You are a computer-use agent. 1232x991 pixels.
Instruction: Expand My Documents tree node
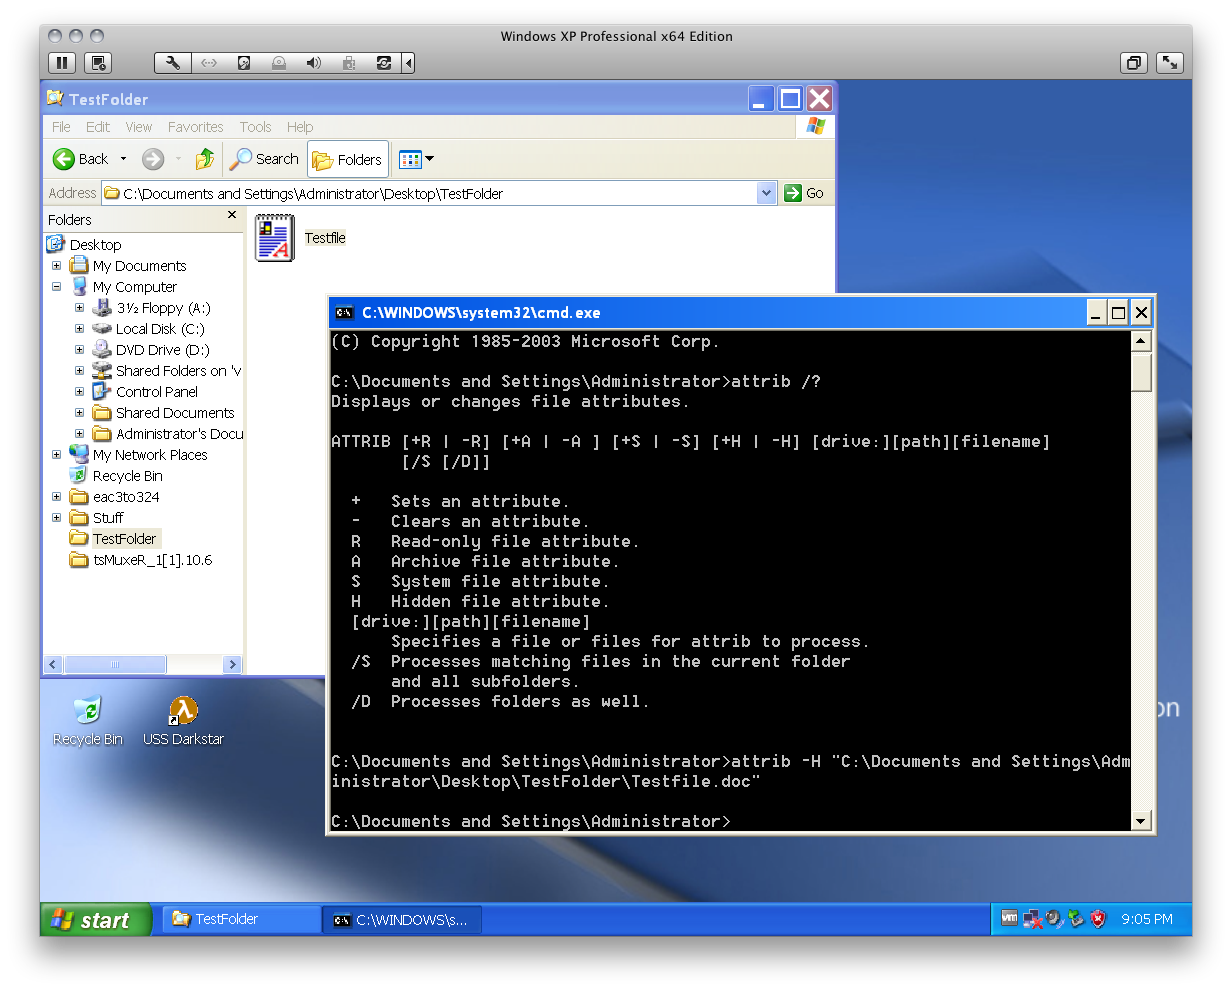pyautogui.click(x=56, y=266)
